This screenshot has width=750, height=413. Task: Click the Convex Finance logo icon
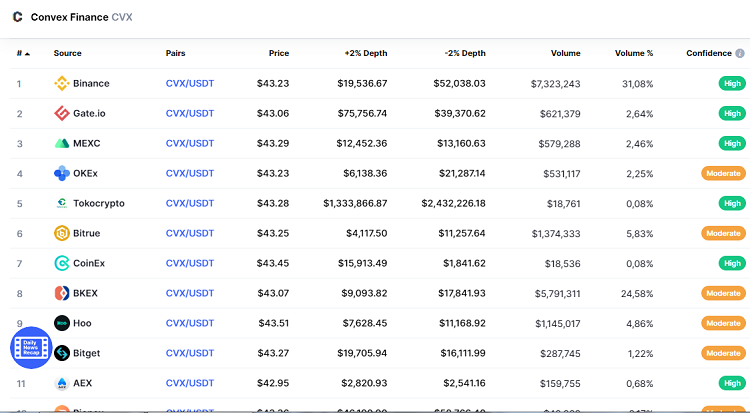pyautogui.click(x=17, y=17)
